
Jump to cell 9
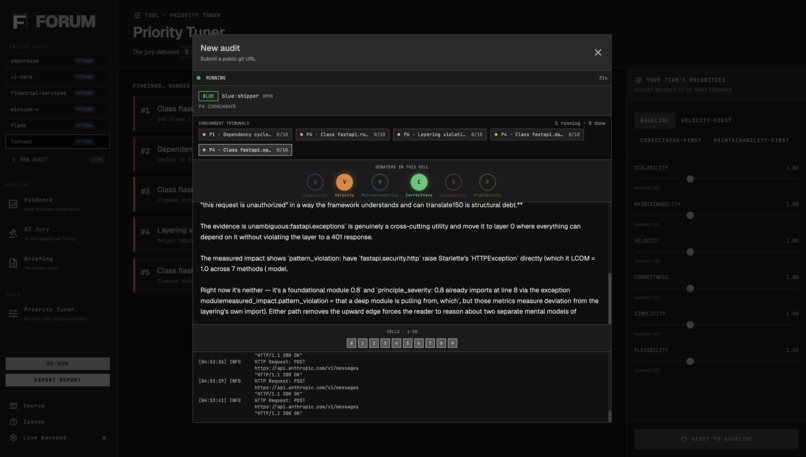(x=452, y=343)
